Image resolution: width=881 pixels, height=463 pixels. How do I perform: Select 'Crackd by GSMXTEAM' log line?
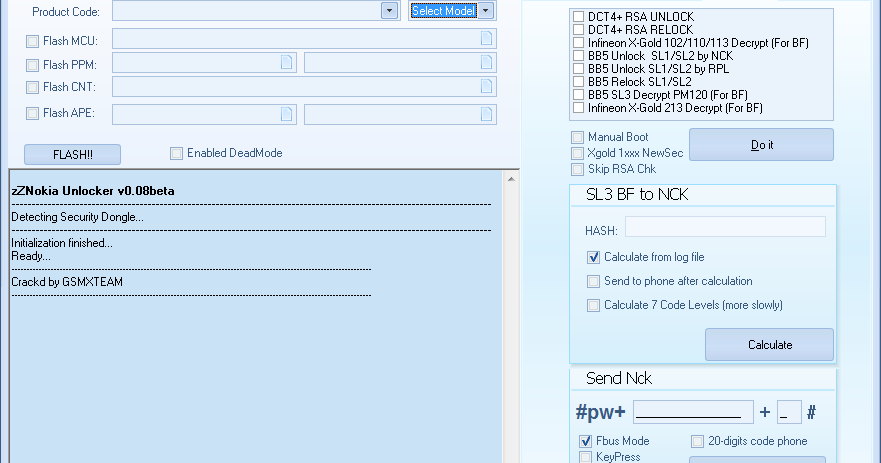tap(67, 282)
